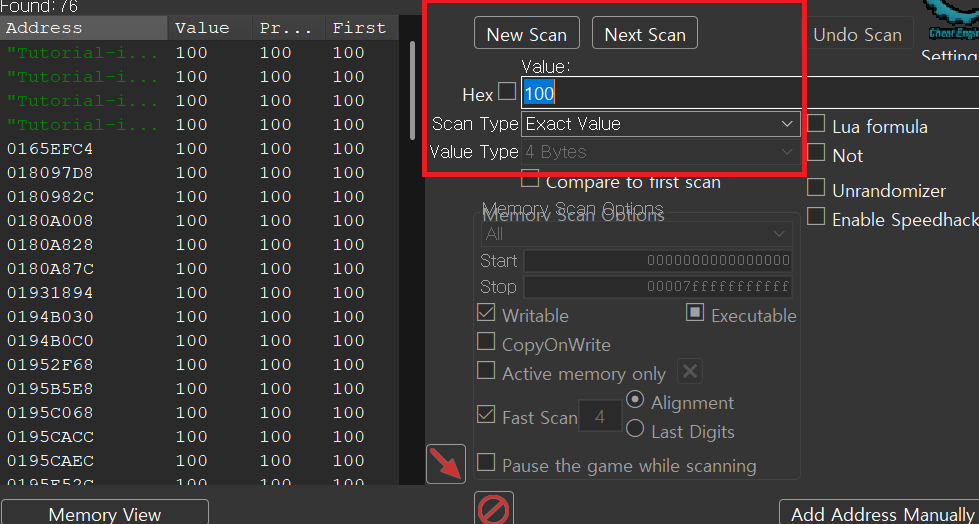Click the First column header
Image resolution: width=979 pixels, height=524 pixels.
pyautogui.click(x=360, y=28)
